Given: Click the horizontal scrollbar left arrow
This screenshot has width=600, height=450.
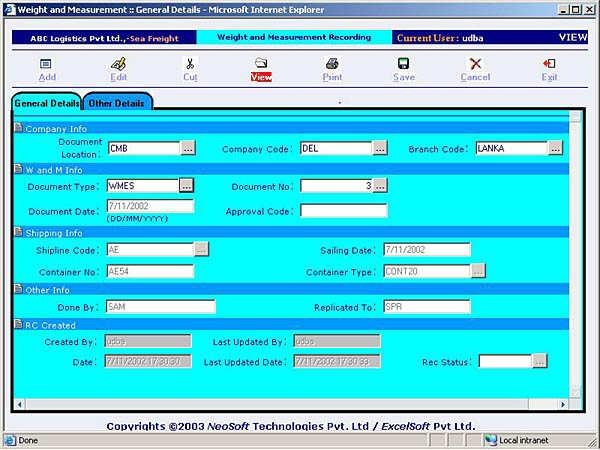Looking at the screenshot, I should point(19,404).
